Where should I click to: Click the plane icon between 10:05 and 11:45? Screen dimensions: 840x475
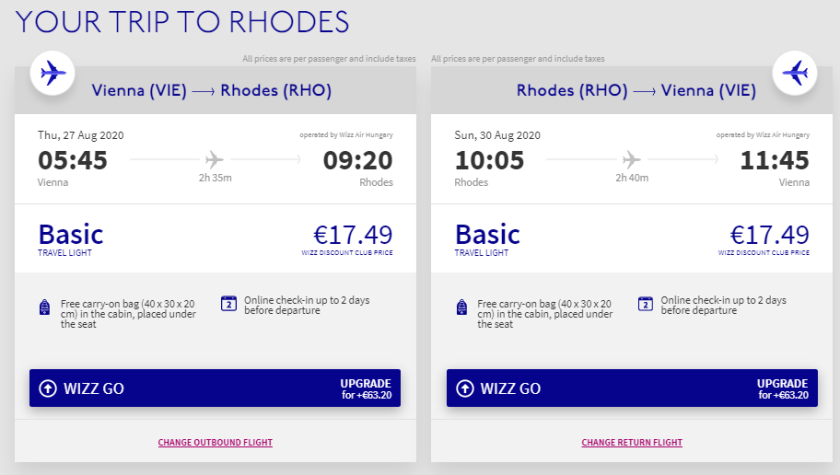click(631, 159)
